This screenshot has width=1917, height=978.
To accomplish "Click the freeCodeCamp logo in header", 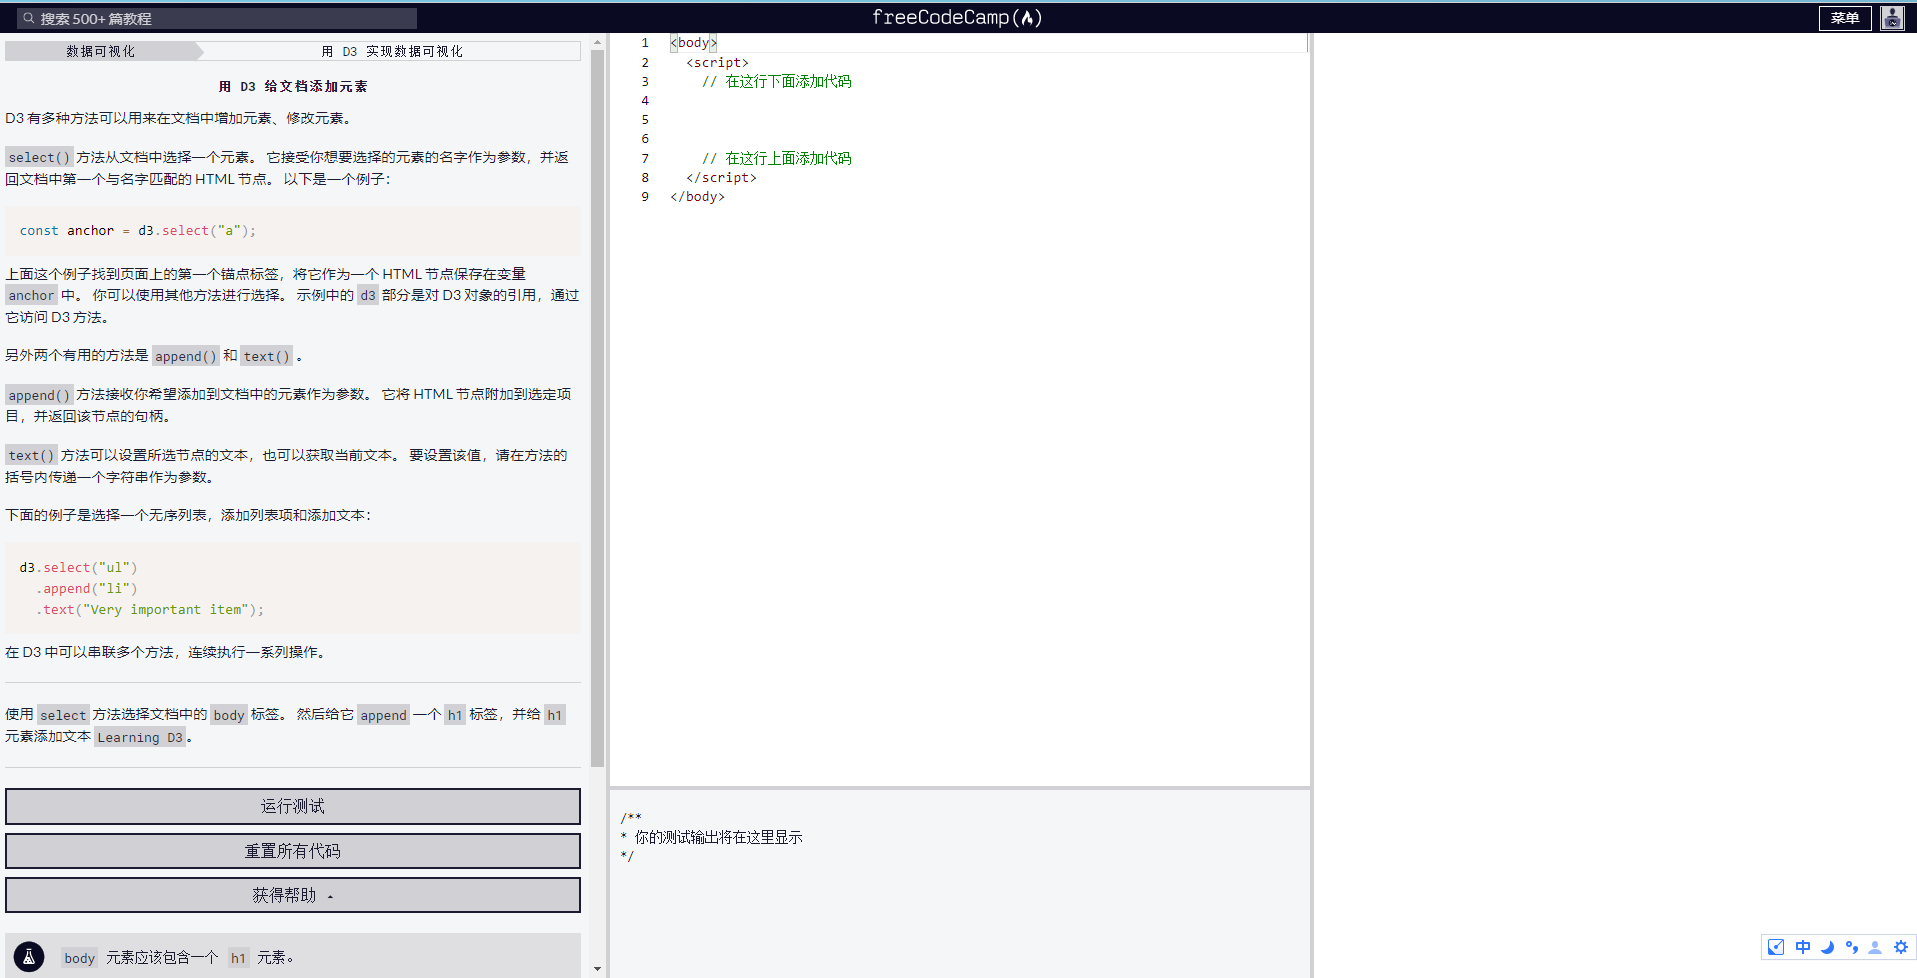I will click(957, 17).
